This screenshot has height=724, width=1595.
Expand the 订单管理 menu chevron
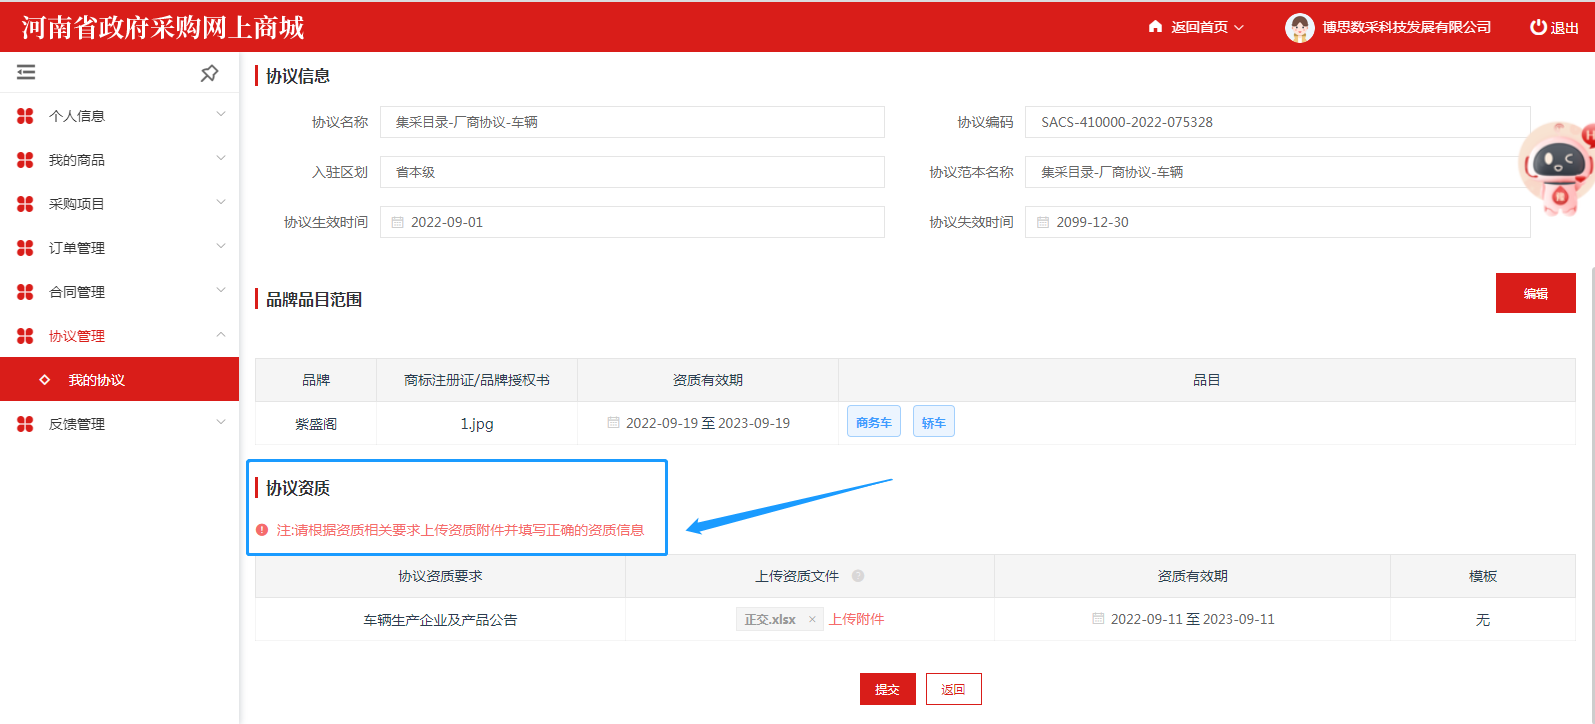point(221,247)
